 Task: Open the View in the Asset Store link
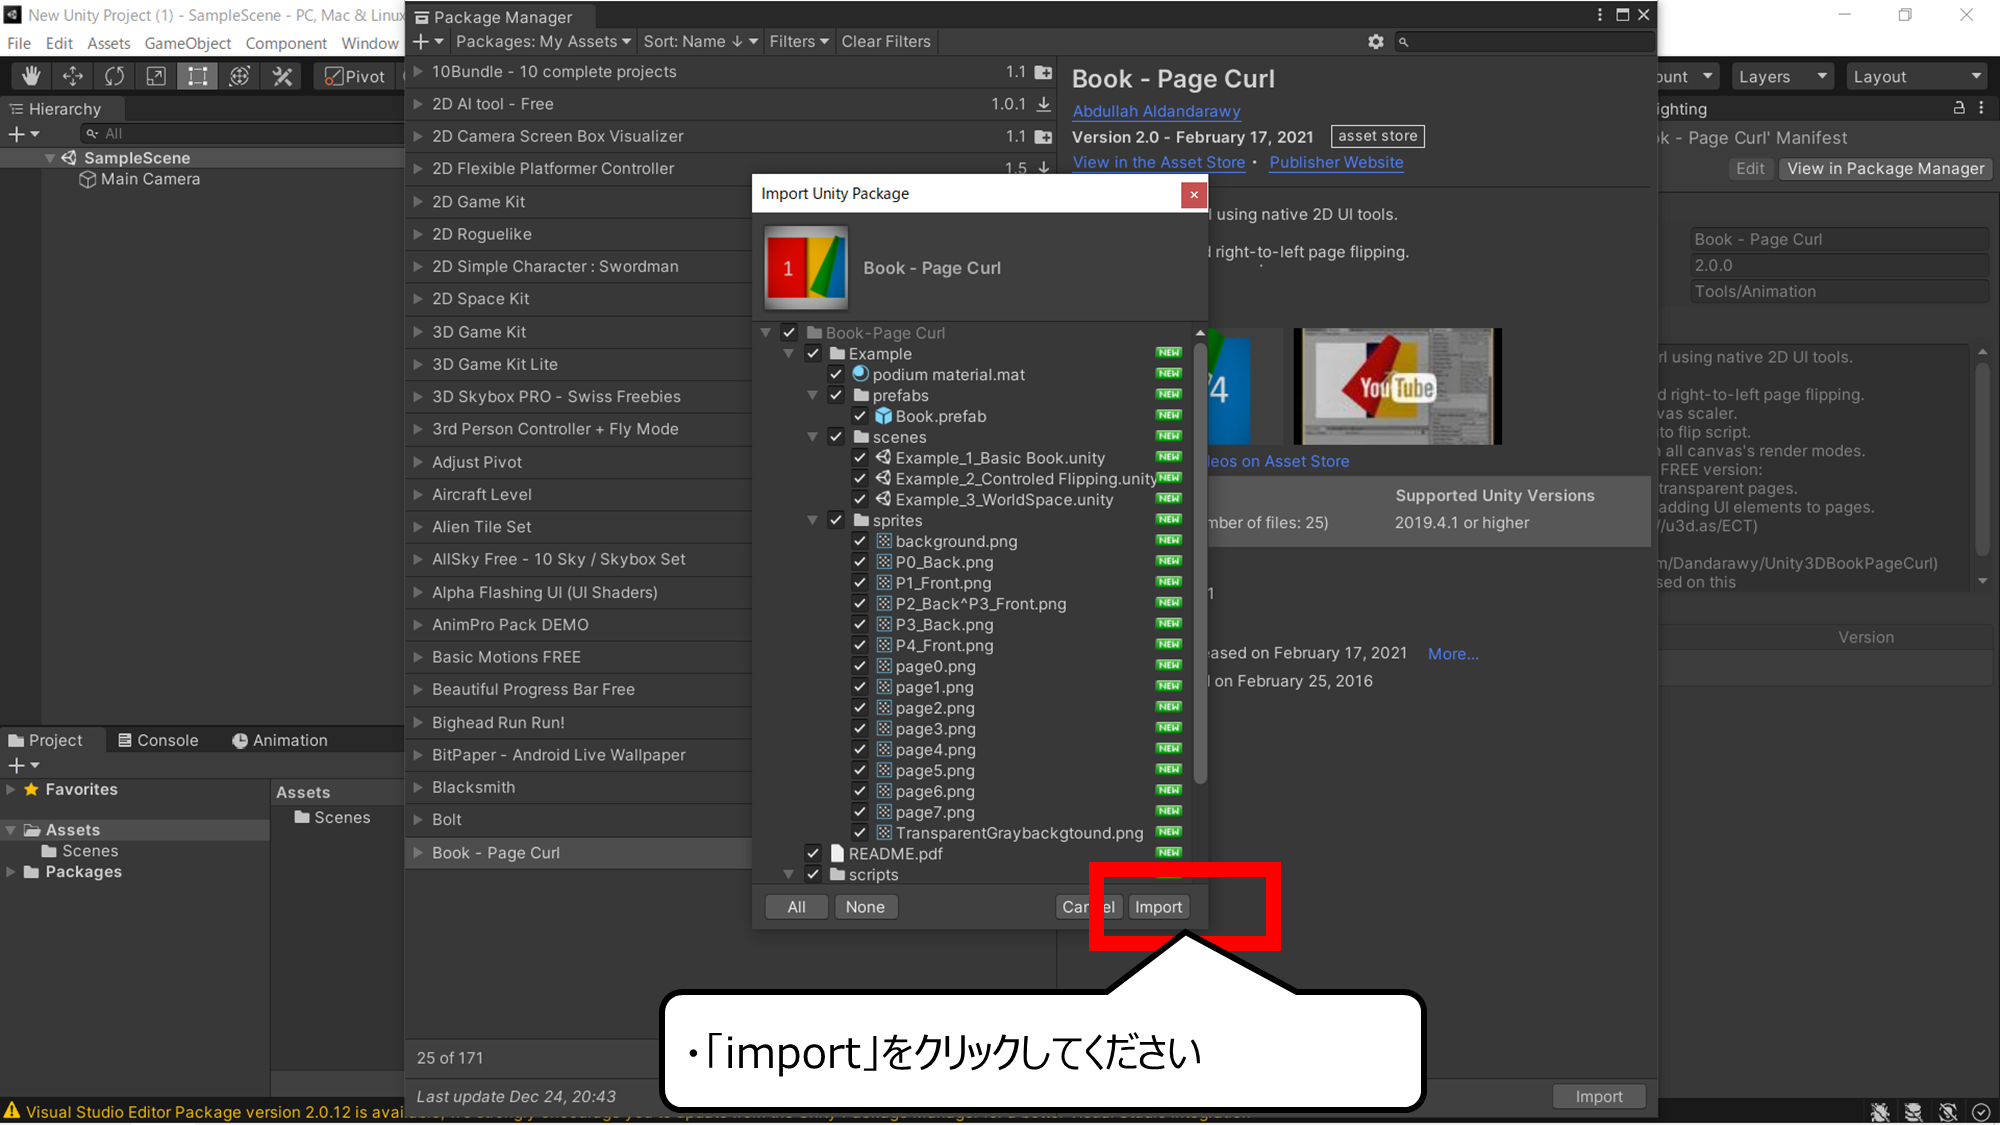point(1159,162)
